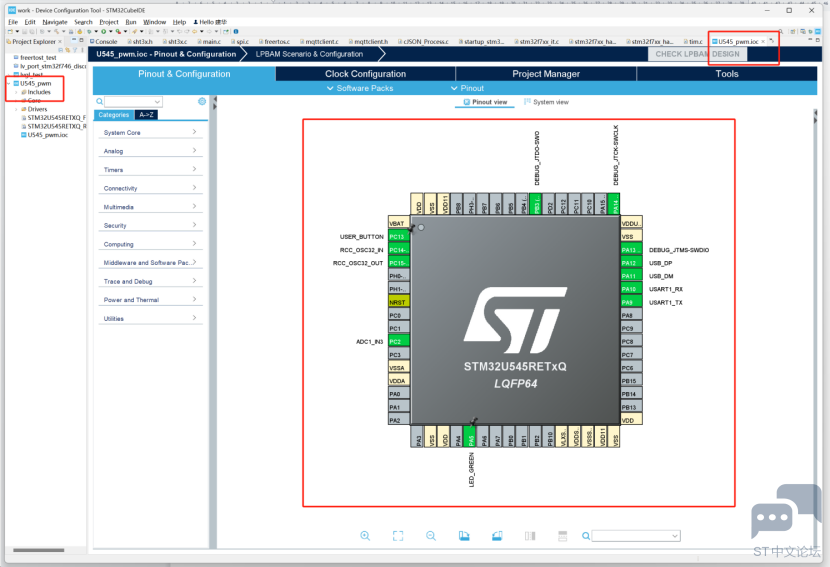Switch to the freertos.c editor tab

point(274,41)
